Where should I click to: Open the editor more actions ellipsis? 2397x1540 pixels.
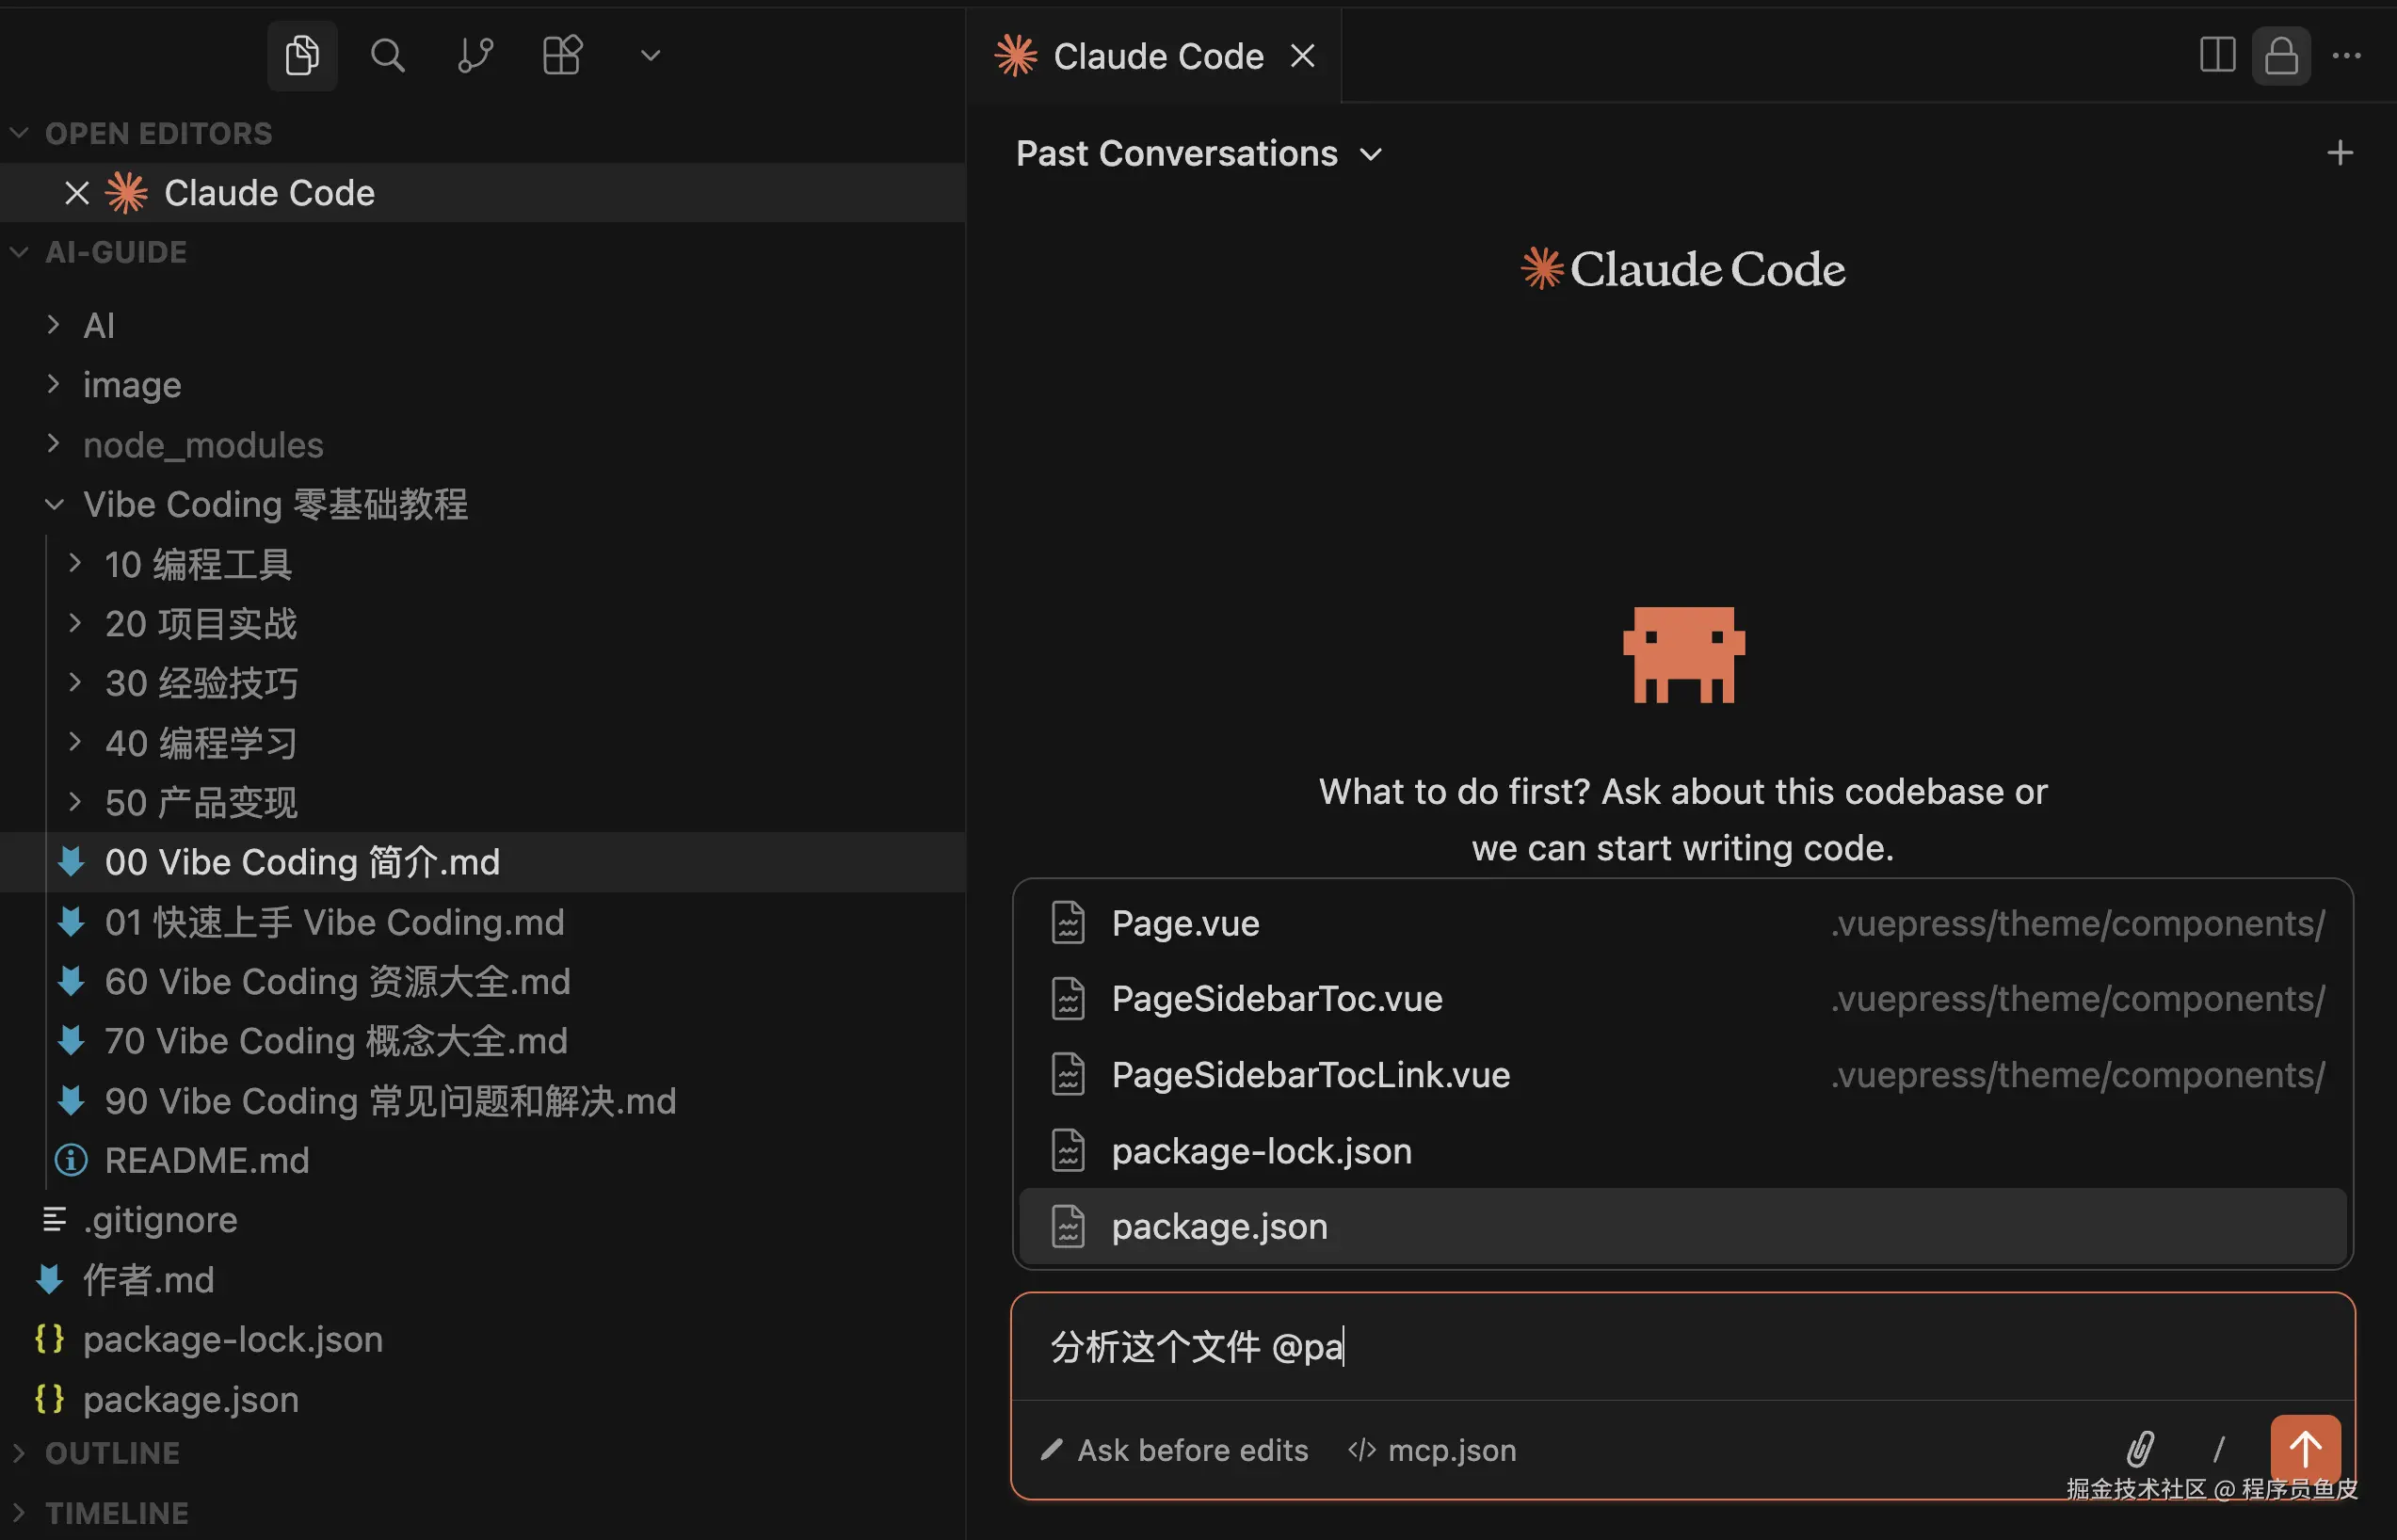(2346, 55)
